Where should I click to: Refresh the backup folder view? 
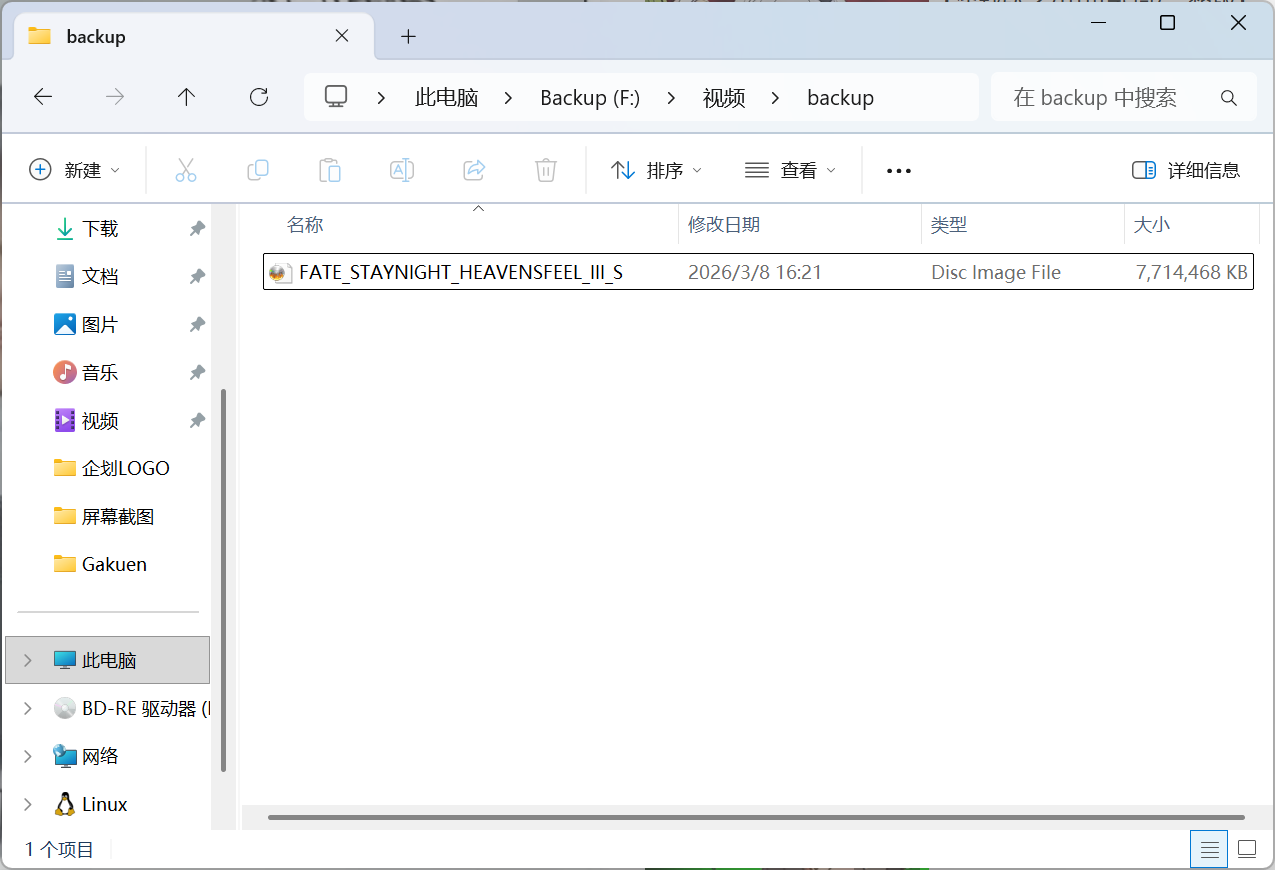pyautogui.click(x=259, y=97)
